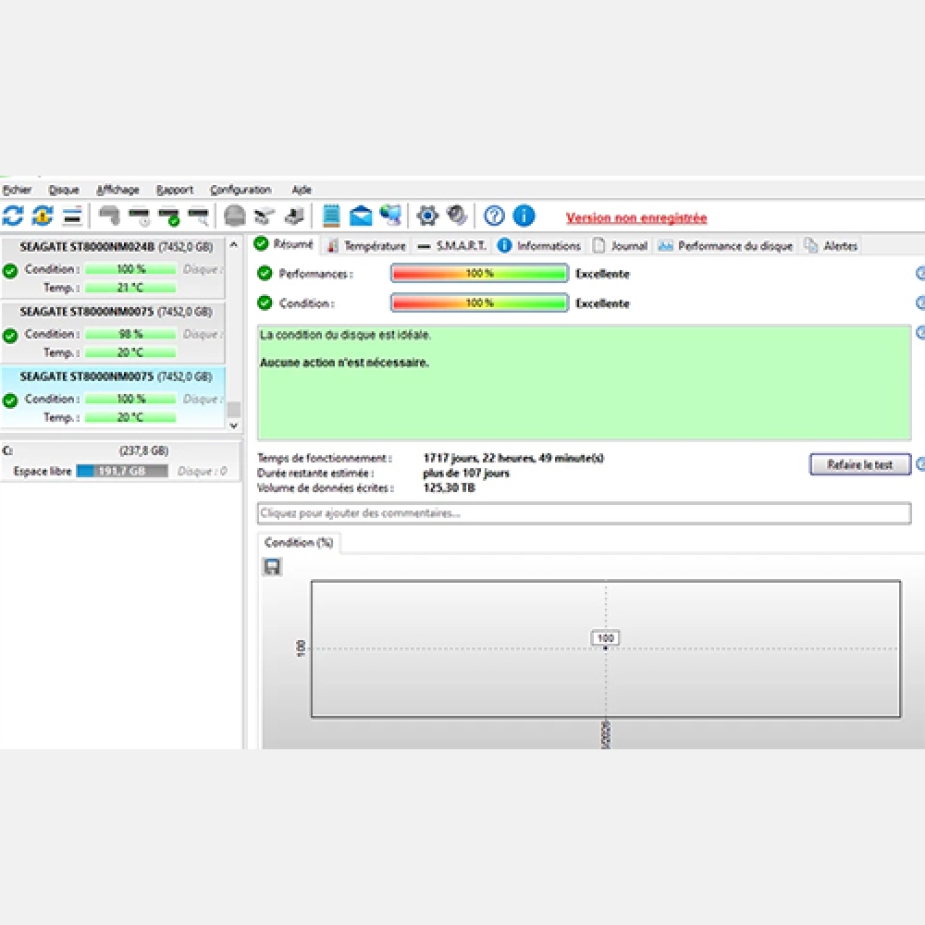Click the scanner-like device toolbar icon
This screenshot has height=925, width=925.
(x=264, y=217)
